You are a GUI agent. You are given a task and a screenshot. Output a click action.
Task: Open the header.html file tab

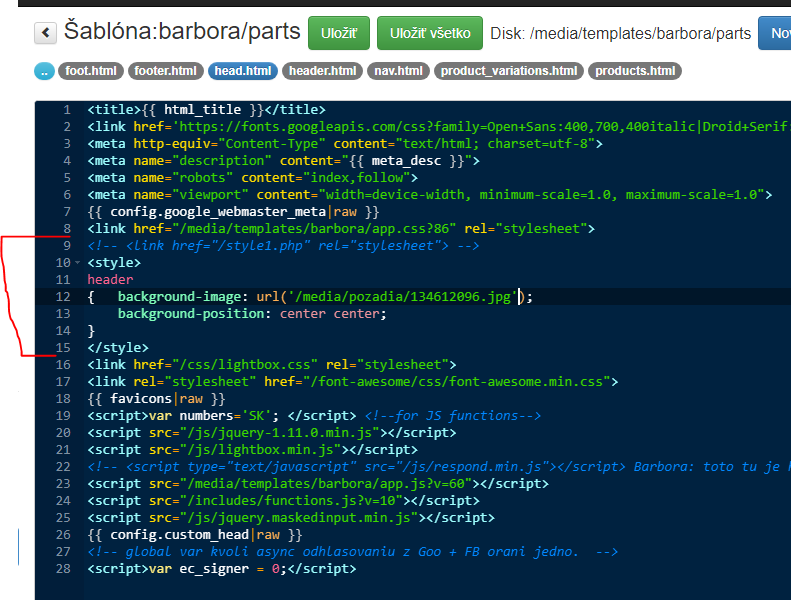(322, 71)
